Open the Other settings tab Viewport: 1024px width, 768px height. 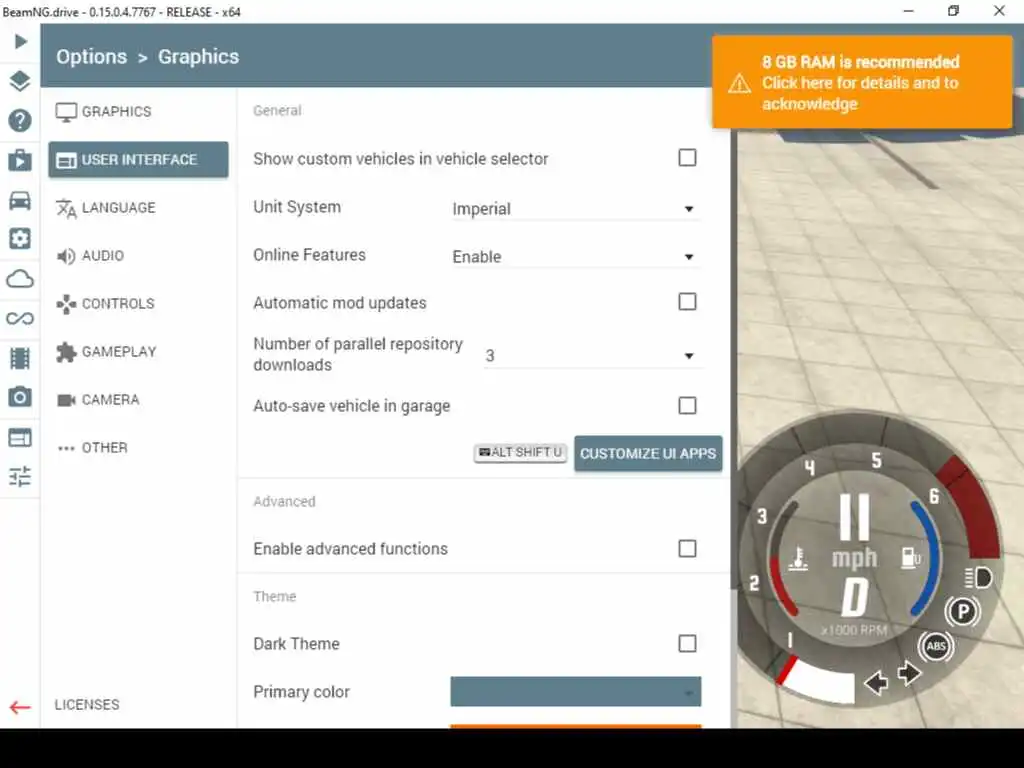click(x=138, y=447)
